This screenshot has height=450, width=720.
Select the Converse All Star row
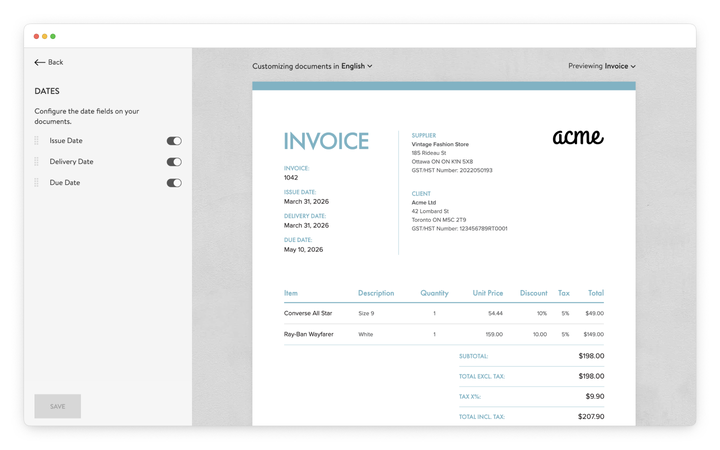click(x=309, y=313)
